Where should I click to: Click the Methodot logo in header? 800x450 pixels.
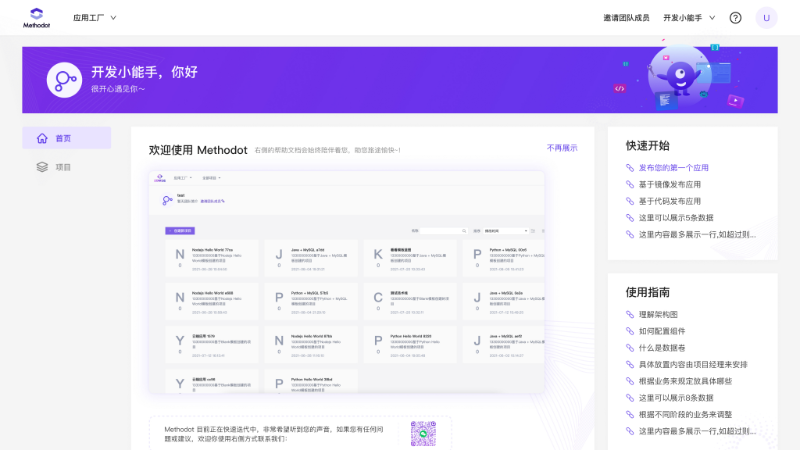point(37,17)
